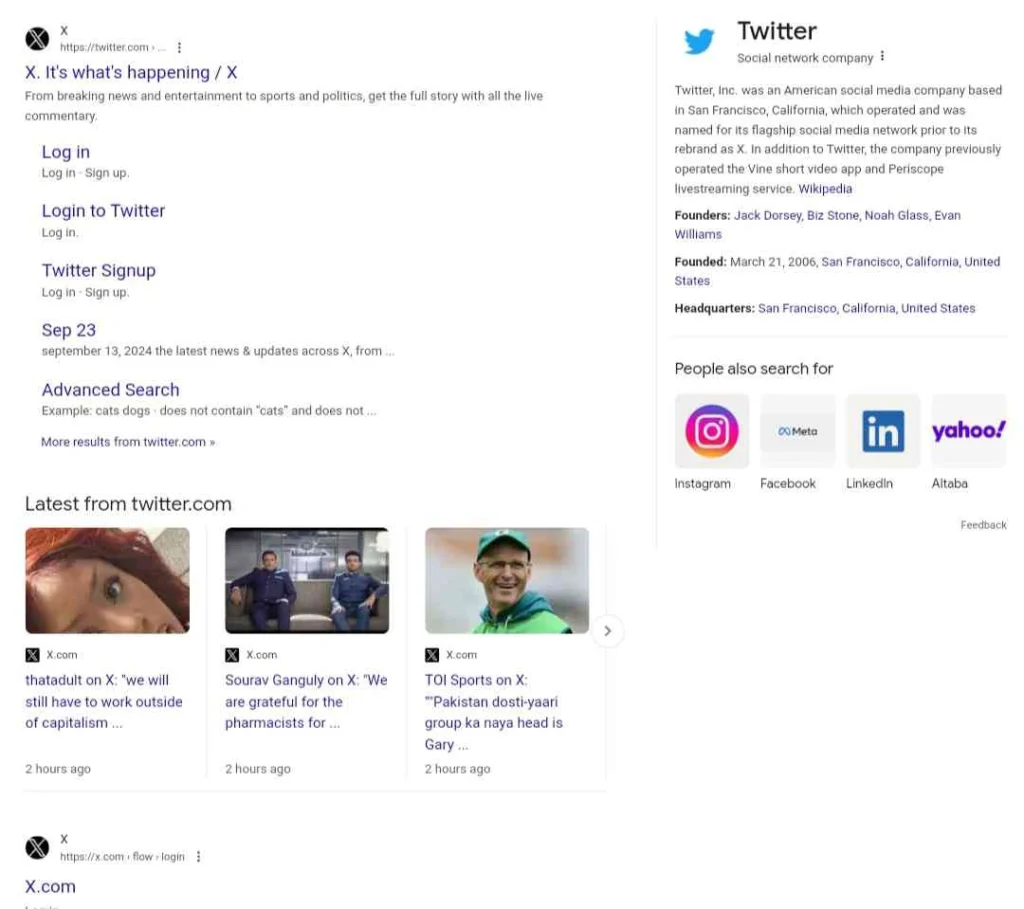Open the thatadult post thumbnail image
The width and height of the screenshot is (1024, 909).
click(x=108, y=581)
